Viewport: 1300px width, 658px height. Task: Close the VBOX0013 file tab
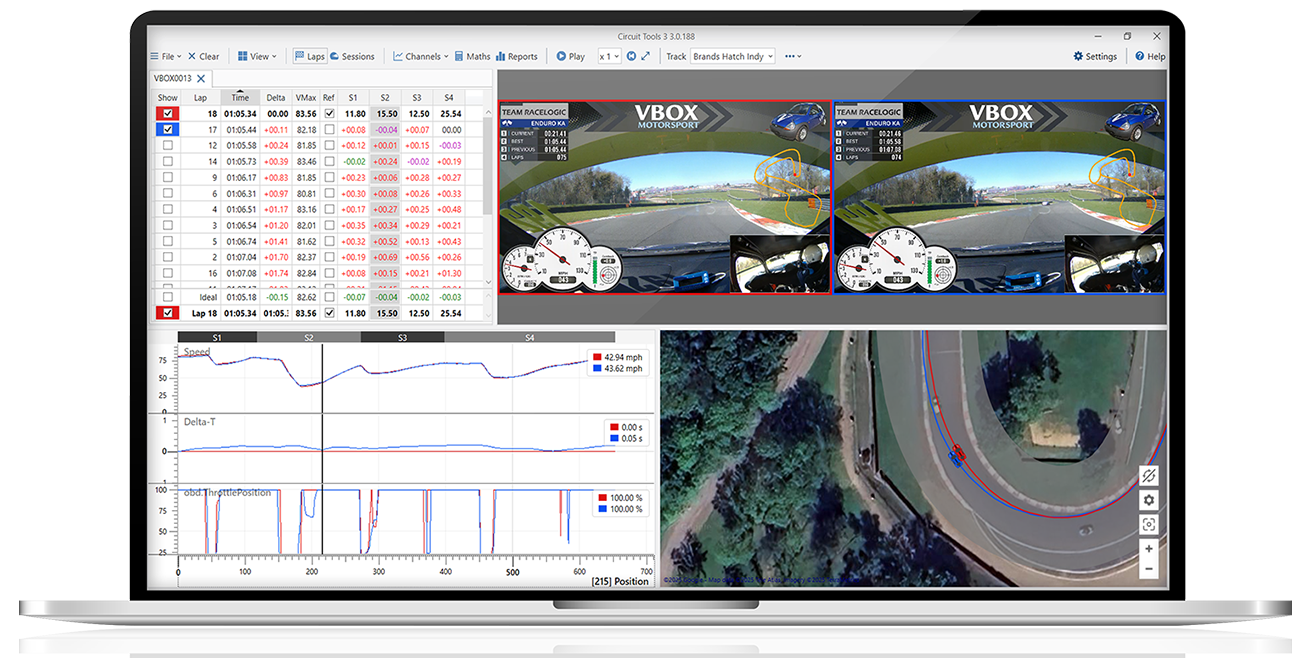[201, 79]
